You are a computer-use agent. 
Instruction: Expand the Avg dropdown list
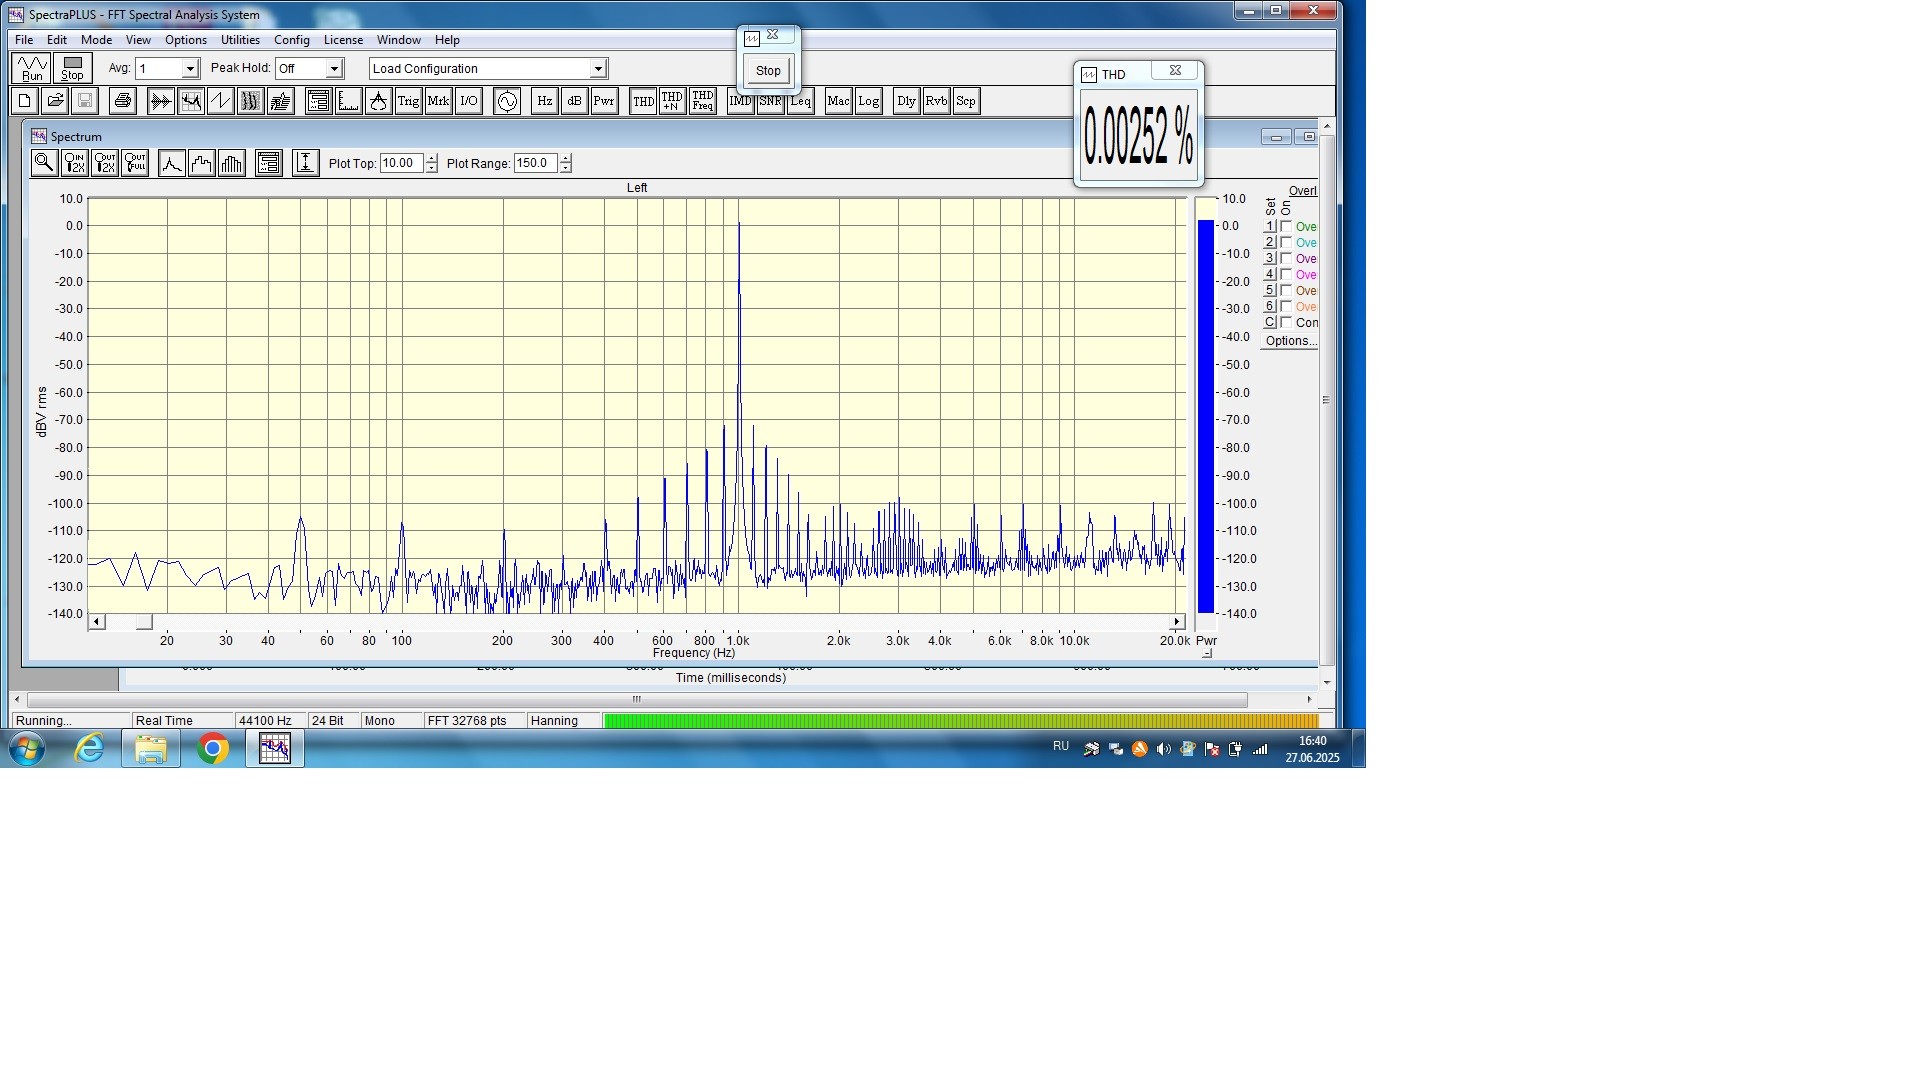click(189, 69)
